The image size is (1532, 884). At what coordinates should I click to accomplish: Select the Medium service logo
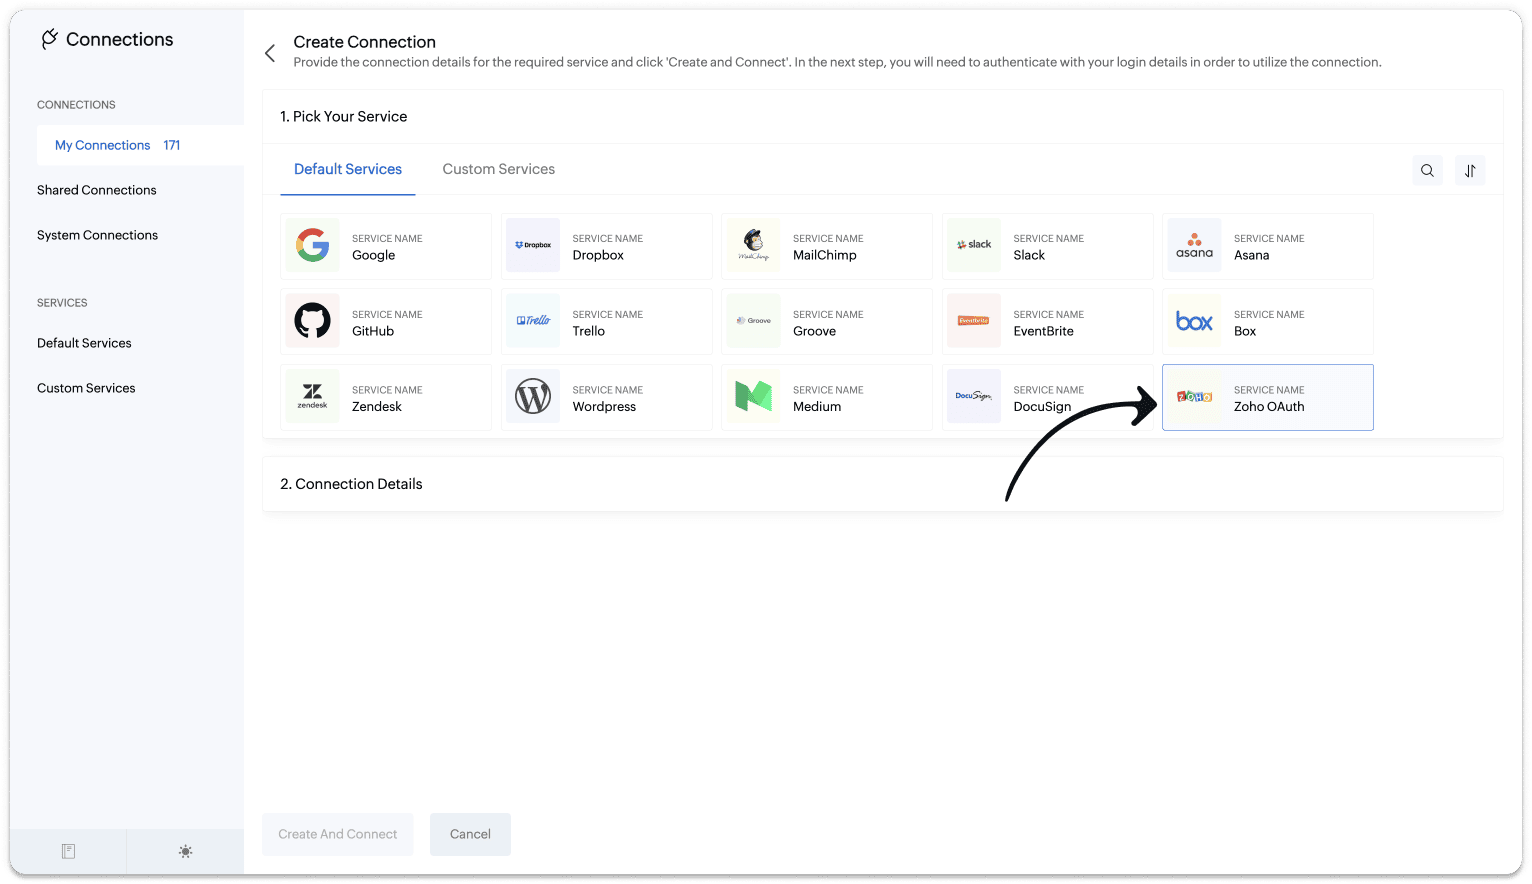(x=753, y=397)
